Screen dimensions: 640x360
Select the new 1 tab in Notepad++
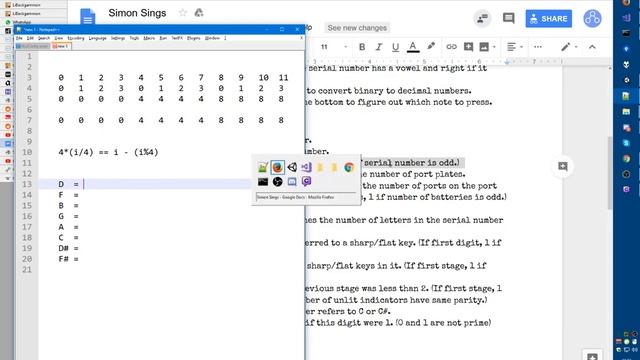(x=61, y=46)
